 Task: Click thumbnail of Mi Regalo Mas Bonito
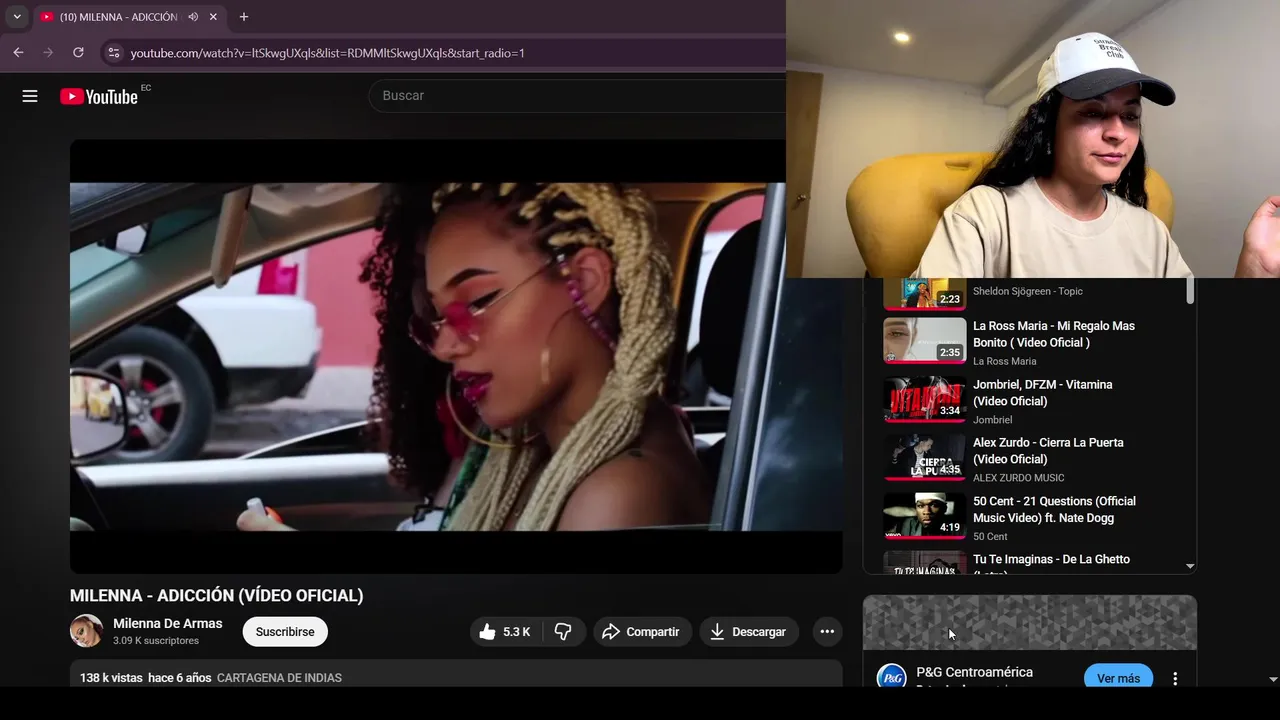924,340
